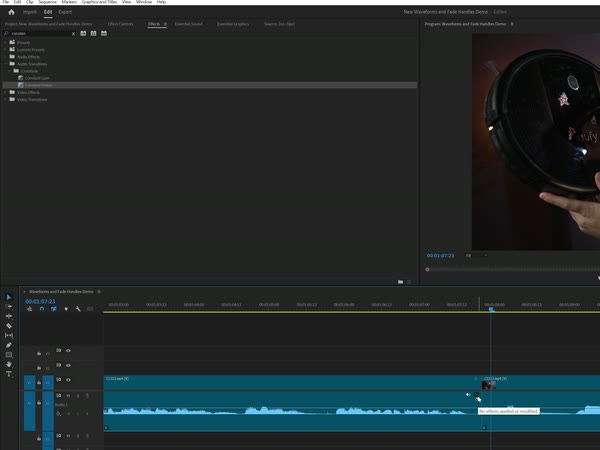The image size is (600, 450).
Task: Click the timeline playhead position timecode
Action: 40,302
